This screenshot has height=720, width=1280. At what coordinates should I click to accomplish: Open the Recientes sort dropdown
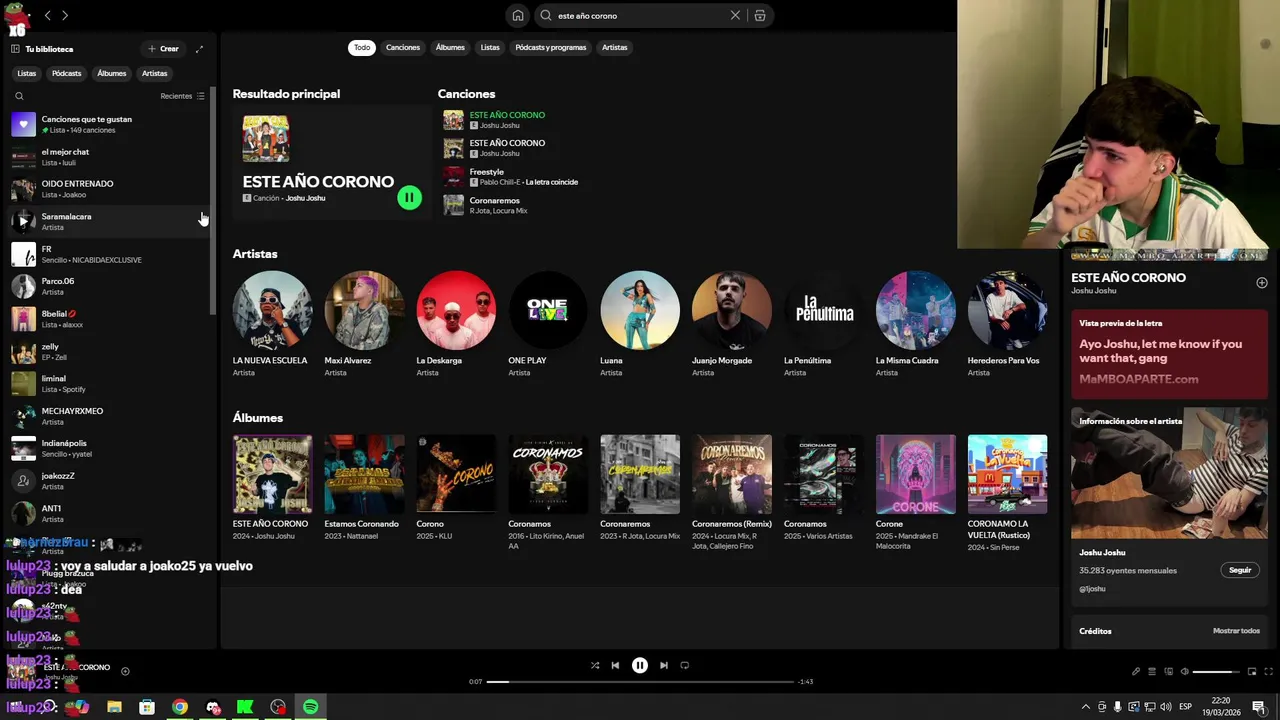point(182,96)
